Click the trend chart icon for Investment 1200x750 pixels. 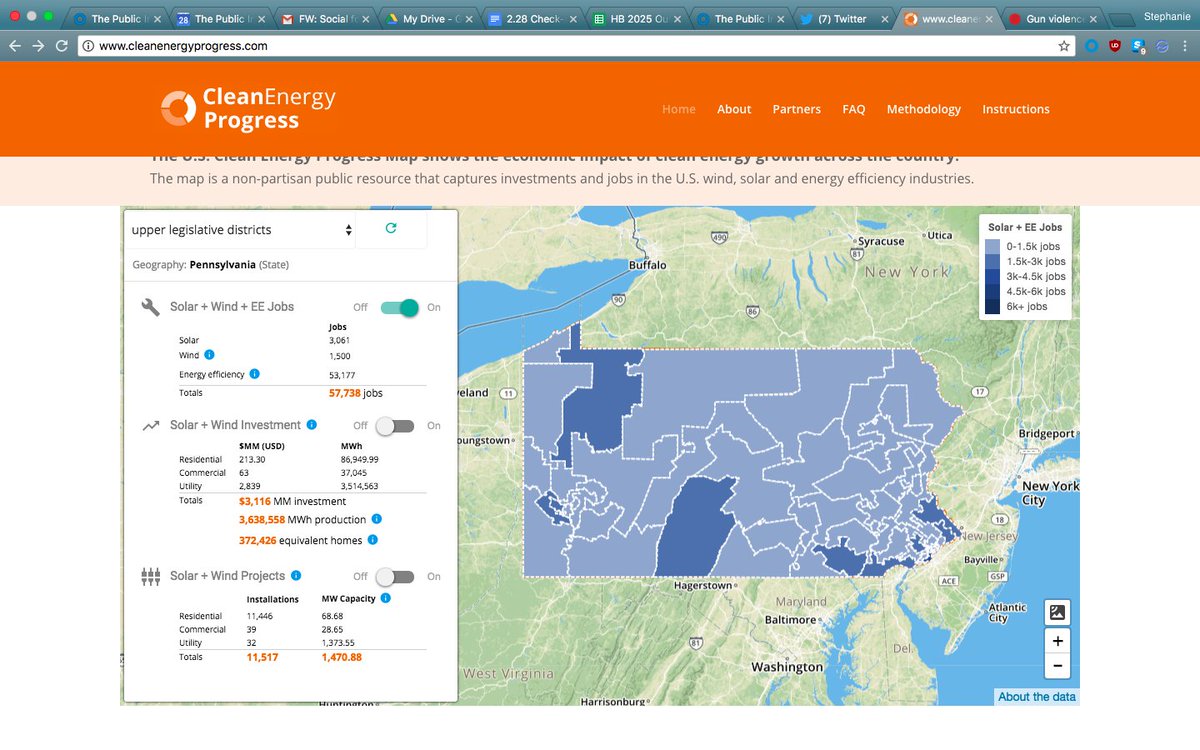pos(151,425)
